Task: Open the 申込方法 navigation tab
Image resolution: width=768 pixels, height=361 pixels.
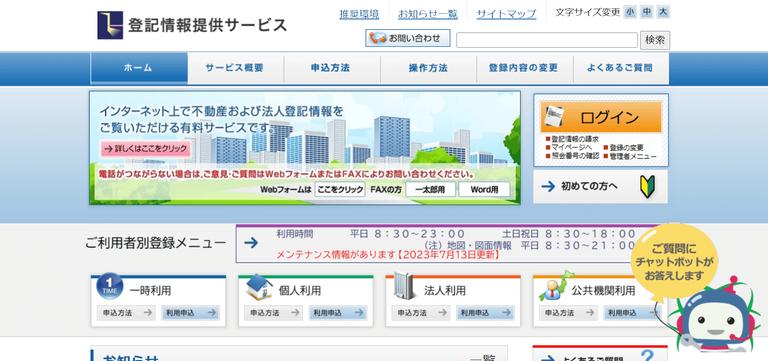Action: pos(331,68)
